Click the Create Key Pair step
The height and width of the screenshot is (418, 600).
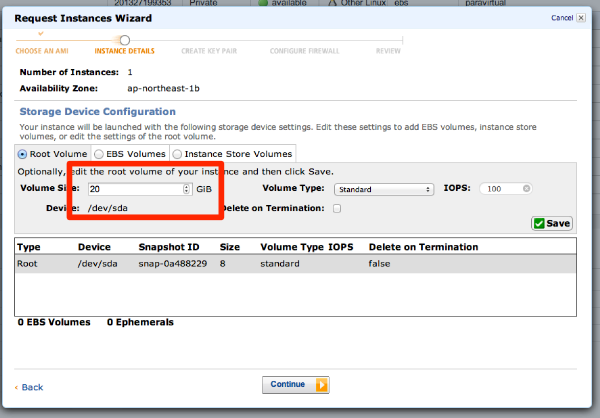(x=209, y=51)
